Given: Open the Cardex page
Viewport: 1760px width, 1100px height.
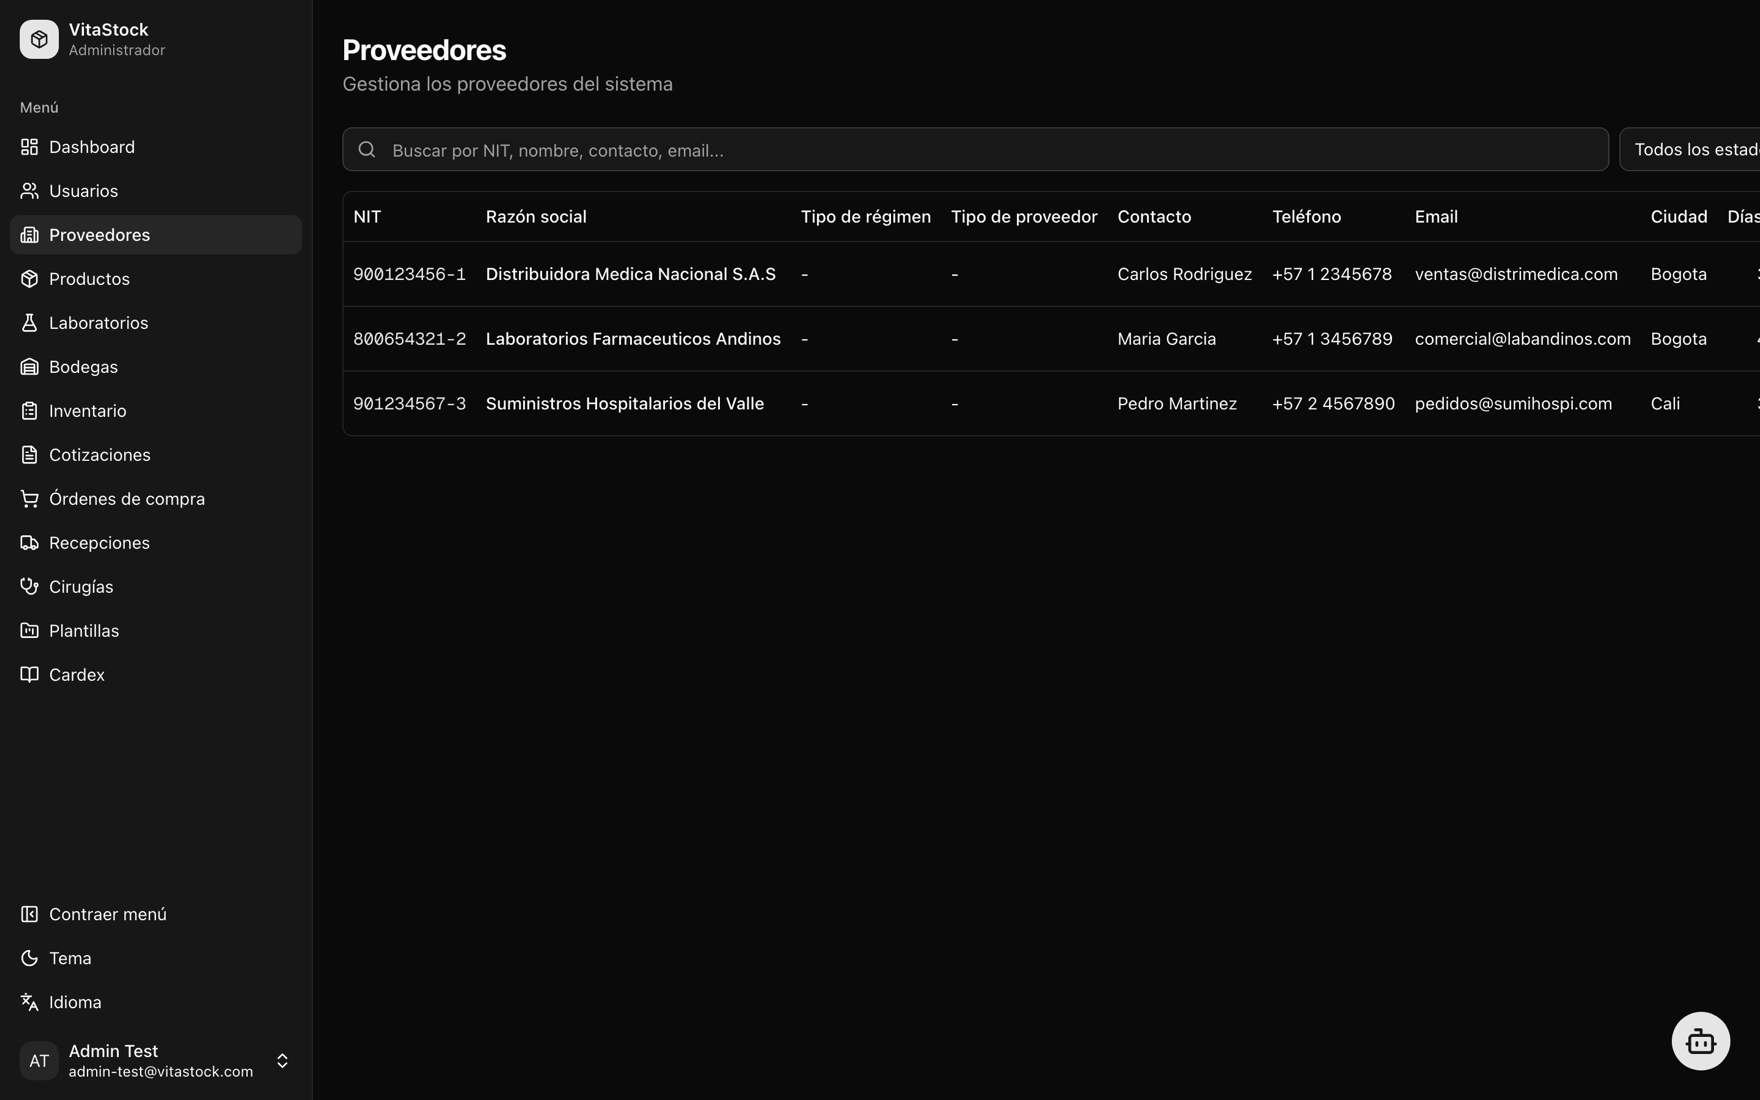Looking at the screenshot, I should 156,675.
